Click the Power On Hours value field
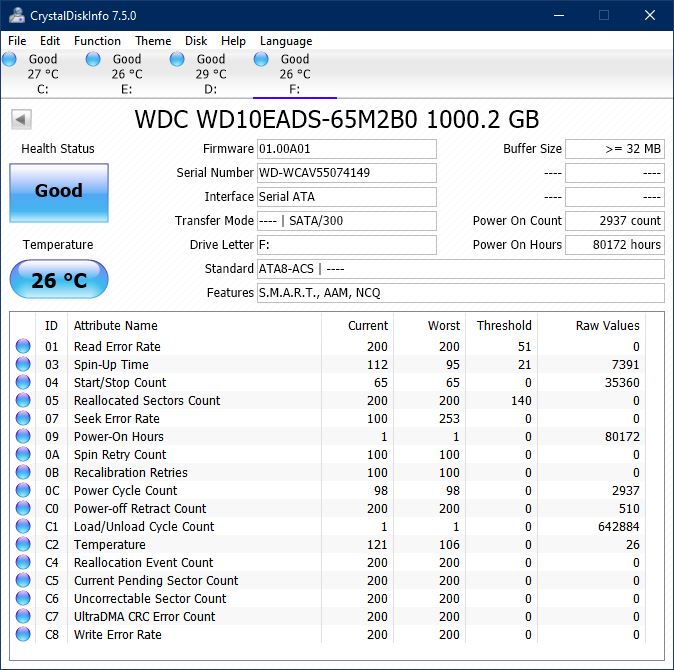Viewport: 674px width, 670px height. [615, 245]
